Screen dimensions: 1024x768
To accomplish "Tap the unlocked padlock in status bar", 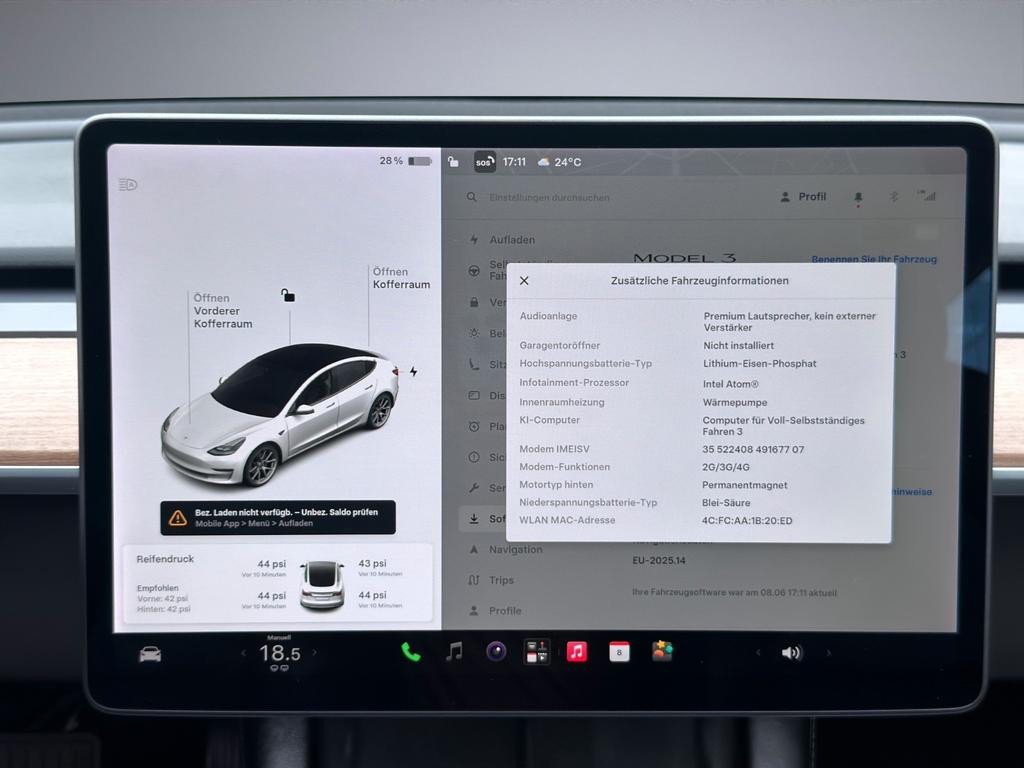I will tap(453, 161).
